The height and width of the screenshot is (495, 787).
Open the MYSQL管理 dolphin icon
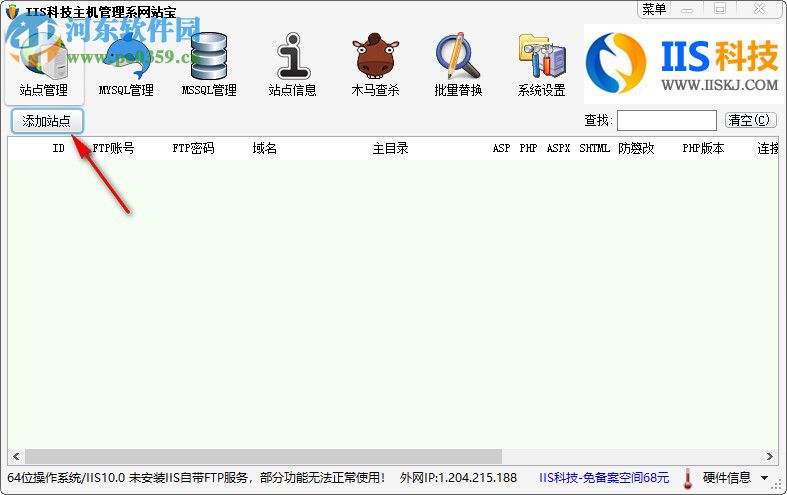126,64
